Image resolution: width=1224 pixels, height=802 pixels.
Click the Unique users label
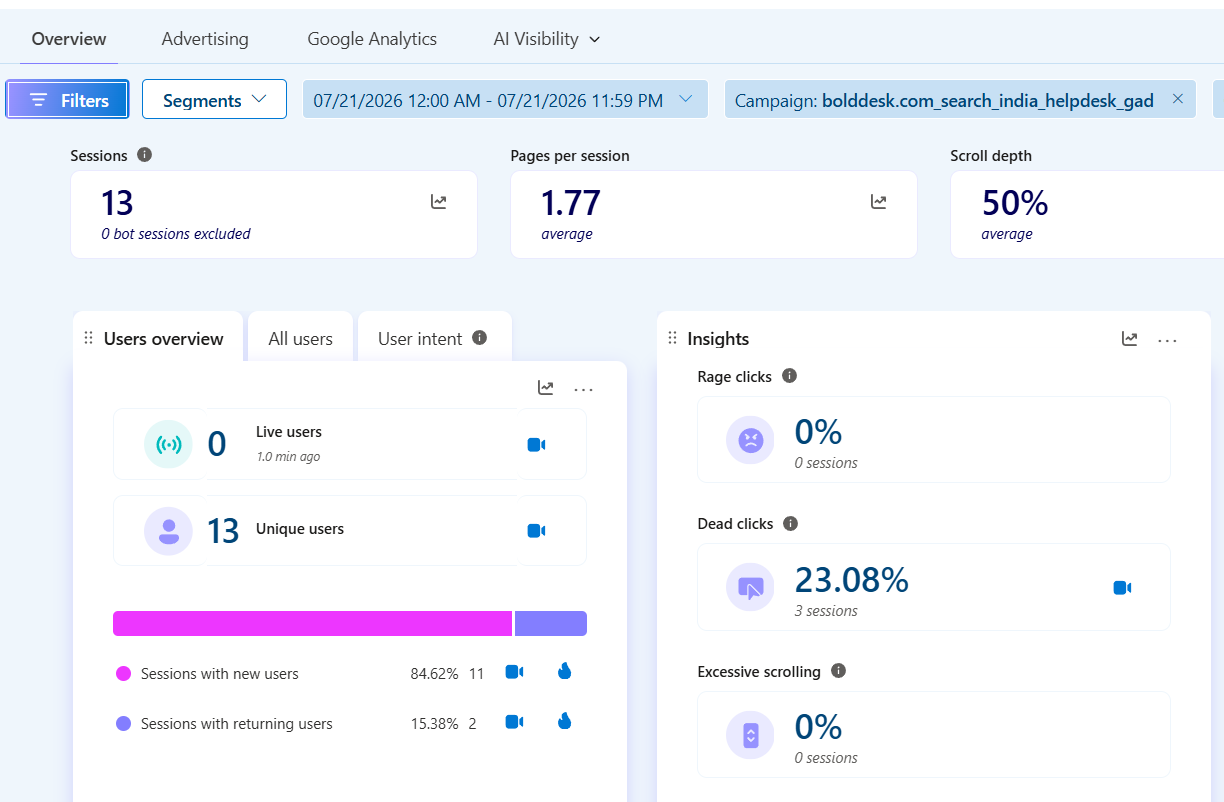point(300,529)
